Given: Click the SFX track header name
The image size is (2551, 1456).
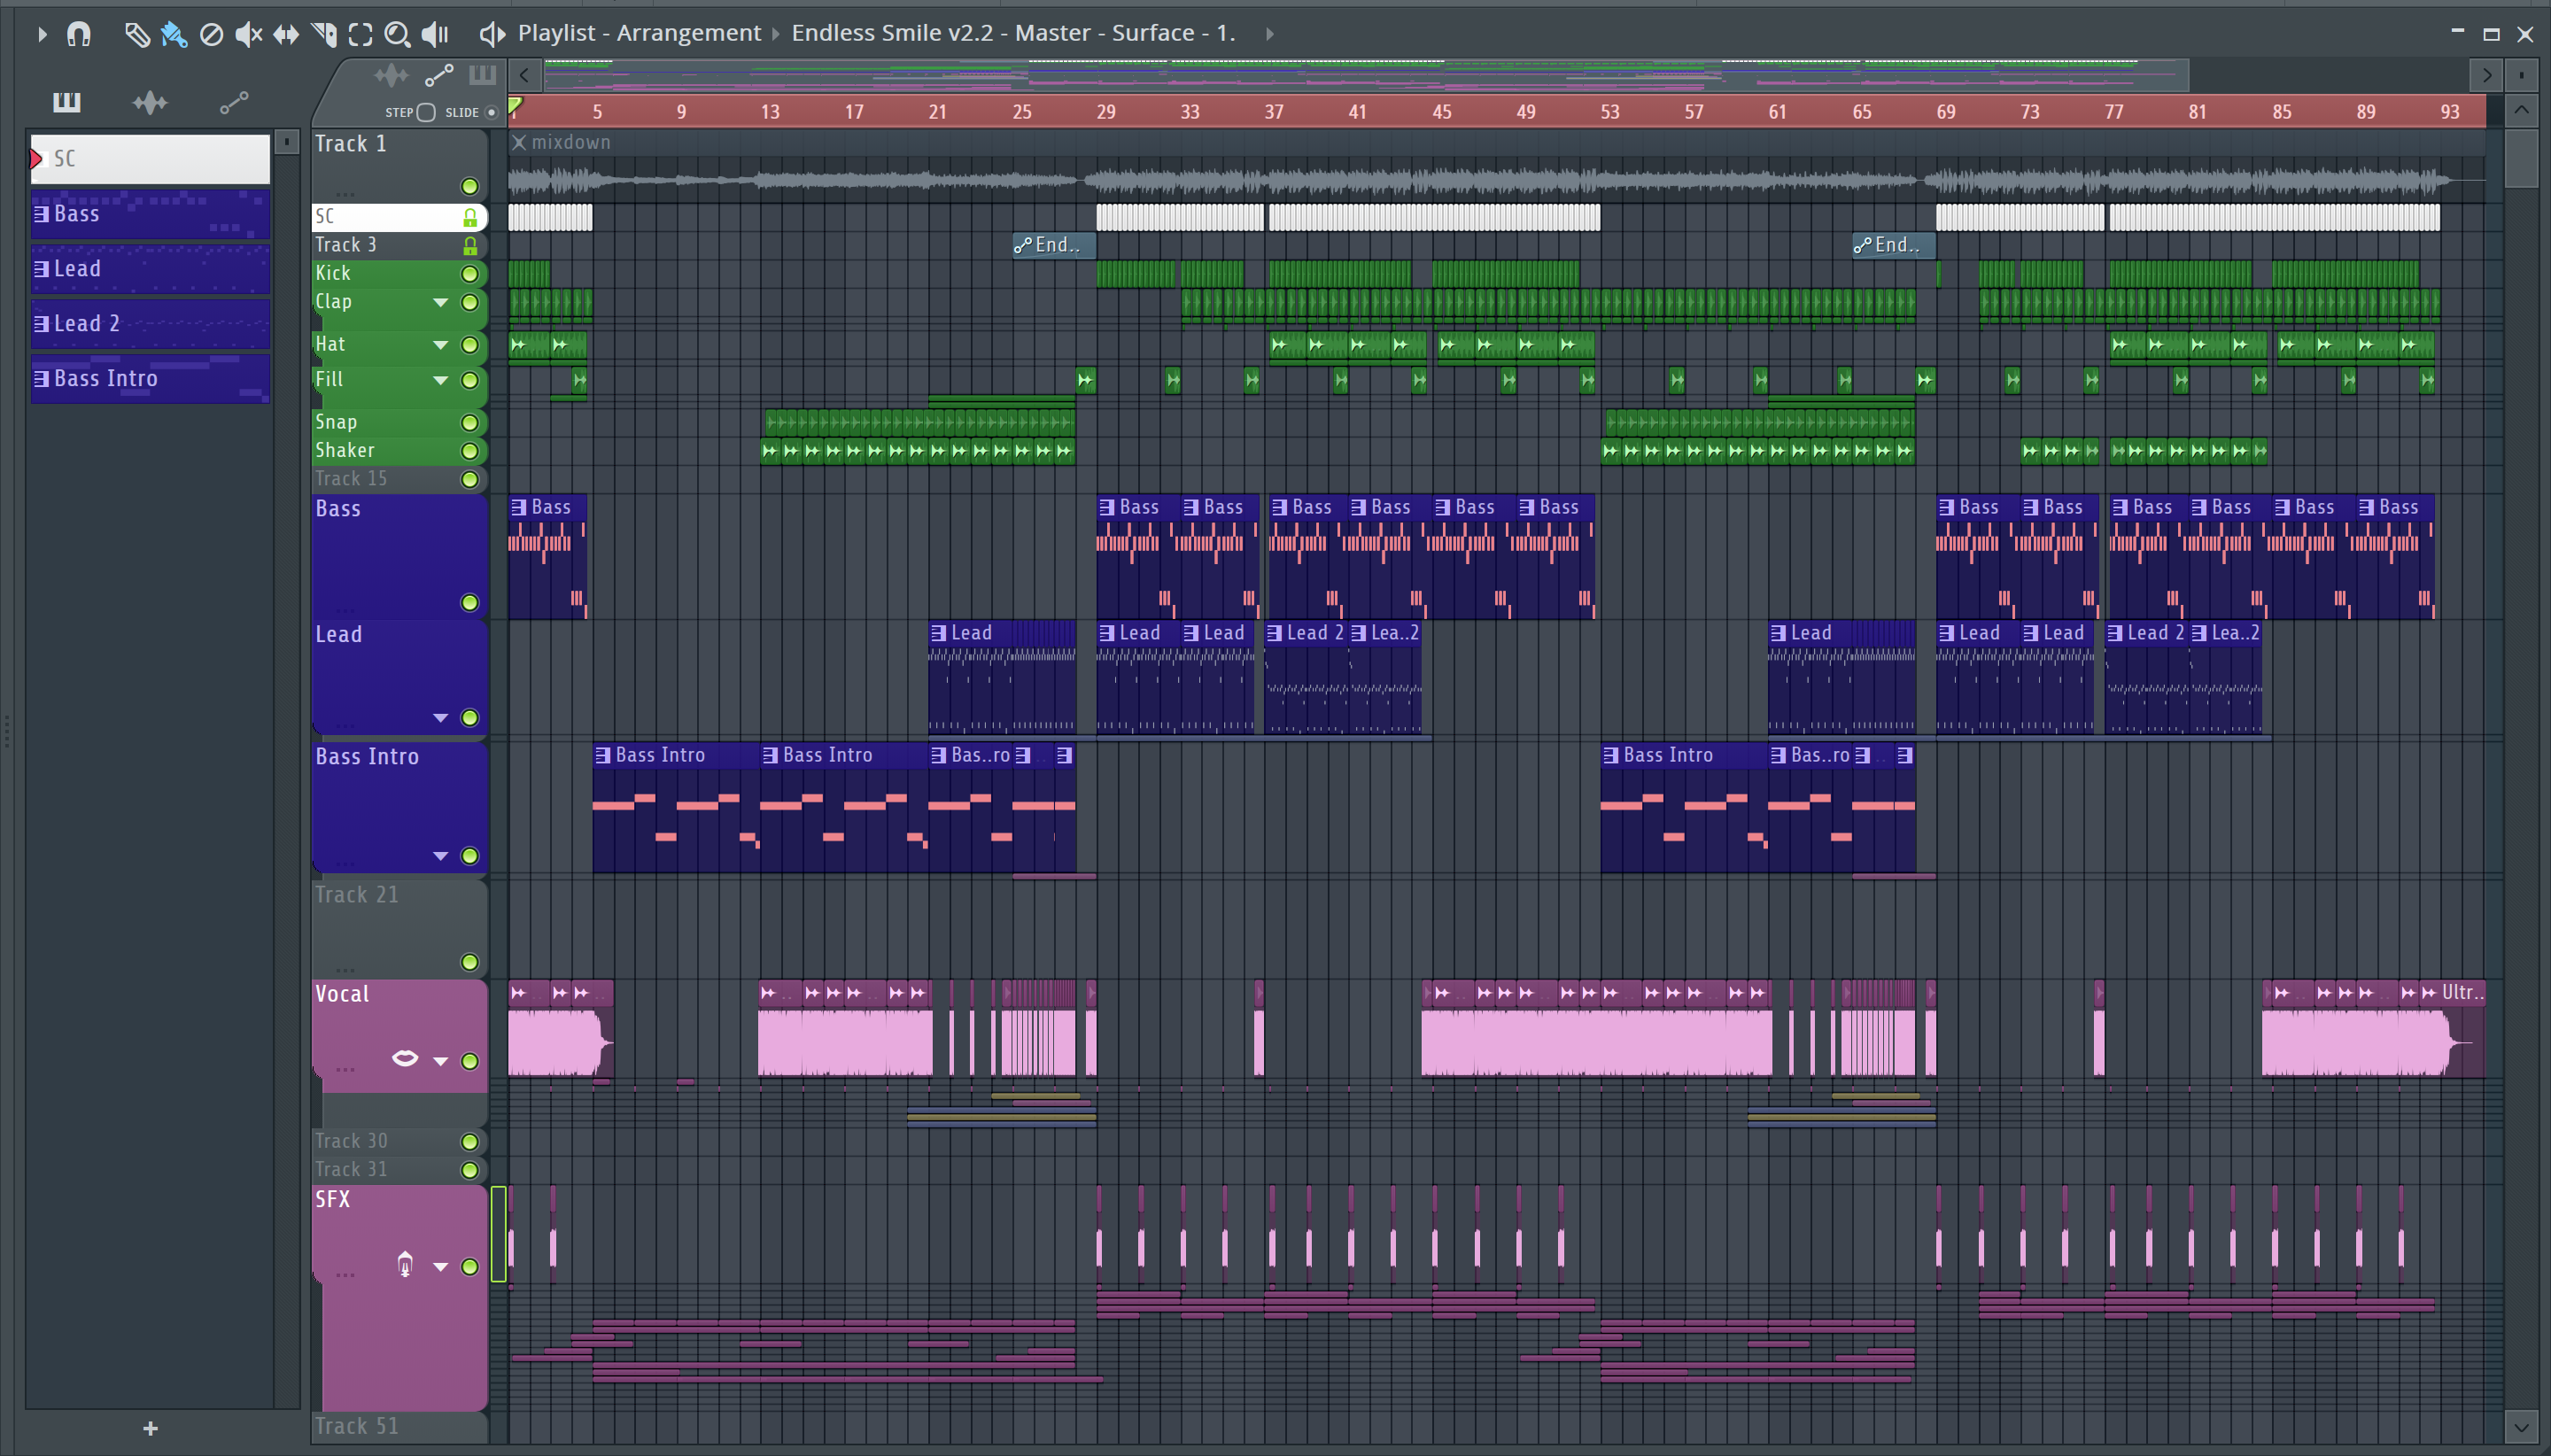Looking at the screenshot, I should coord(333,1199).
